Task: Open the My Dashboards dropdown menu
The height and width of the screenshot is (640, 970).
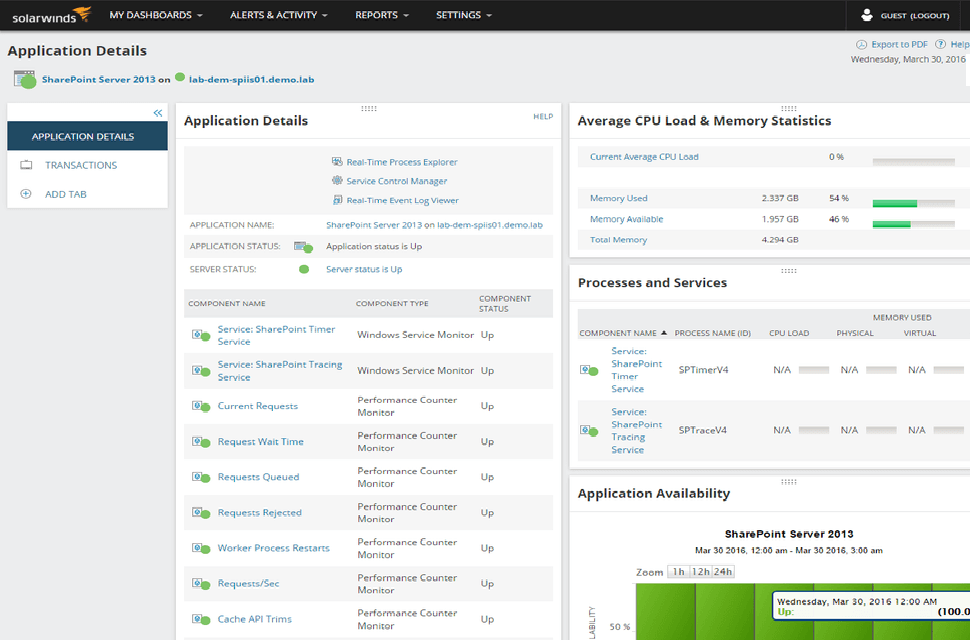Action: (156, 15)
